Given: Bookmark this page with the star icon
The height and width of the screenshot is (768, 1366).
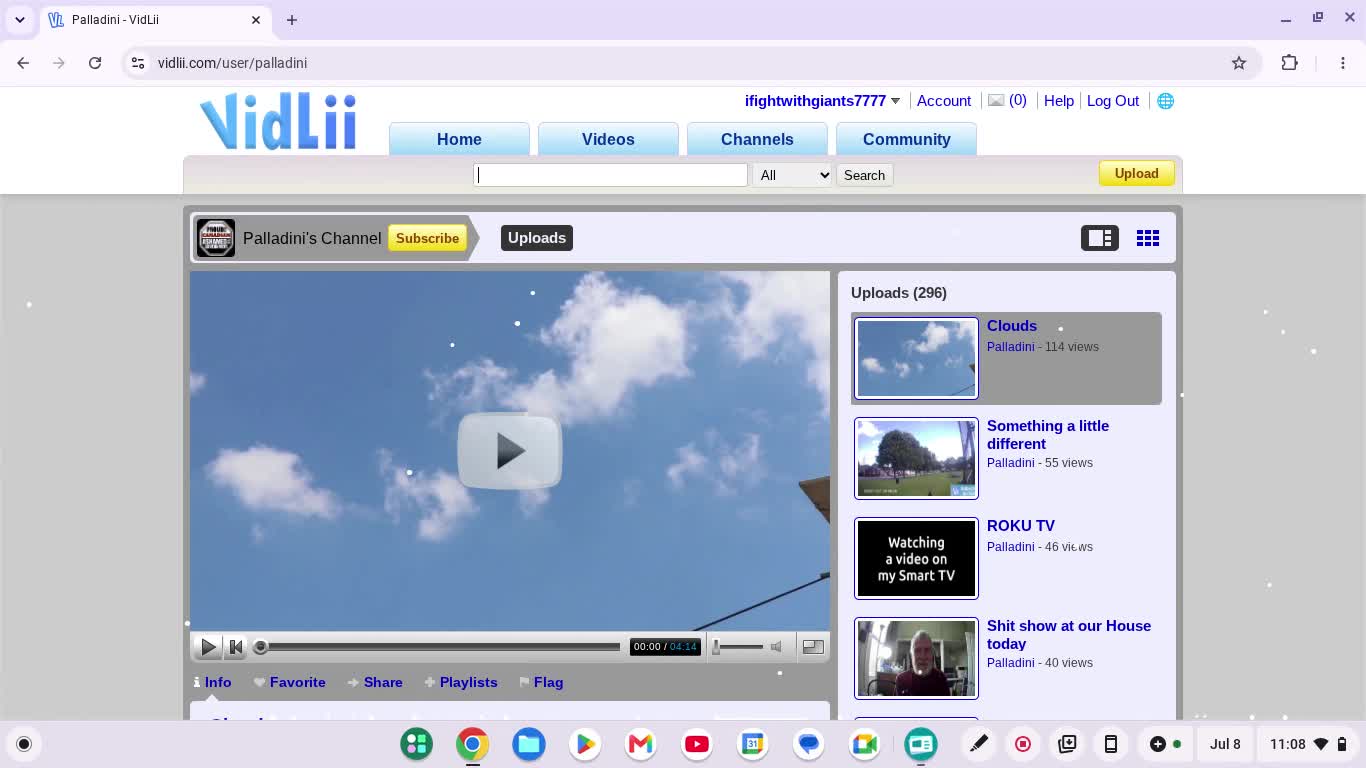Looking at the screenshot, I should click(x=1239, y=63).
